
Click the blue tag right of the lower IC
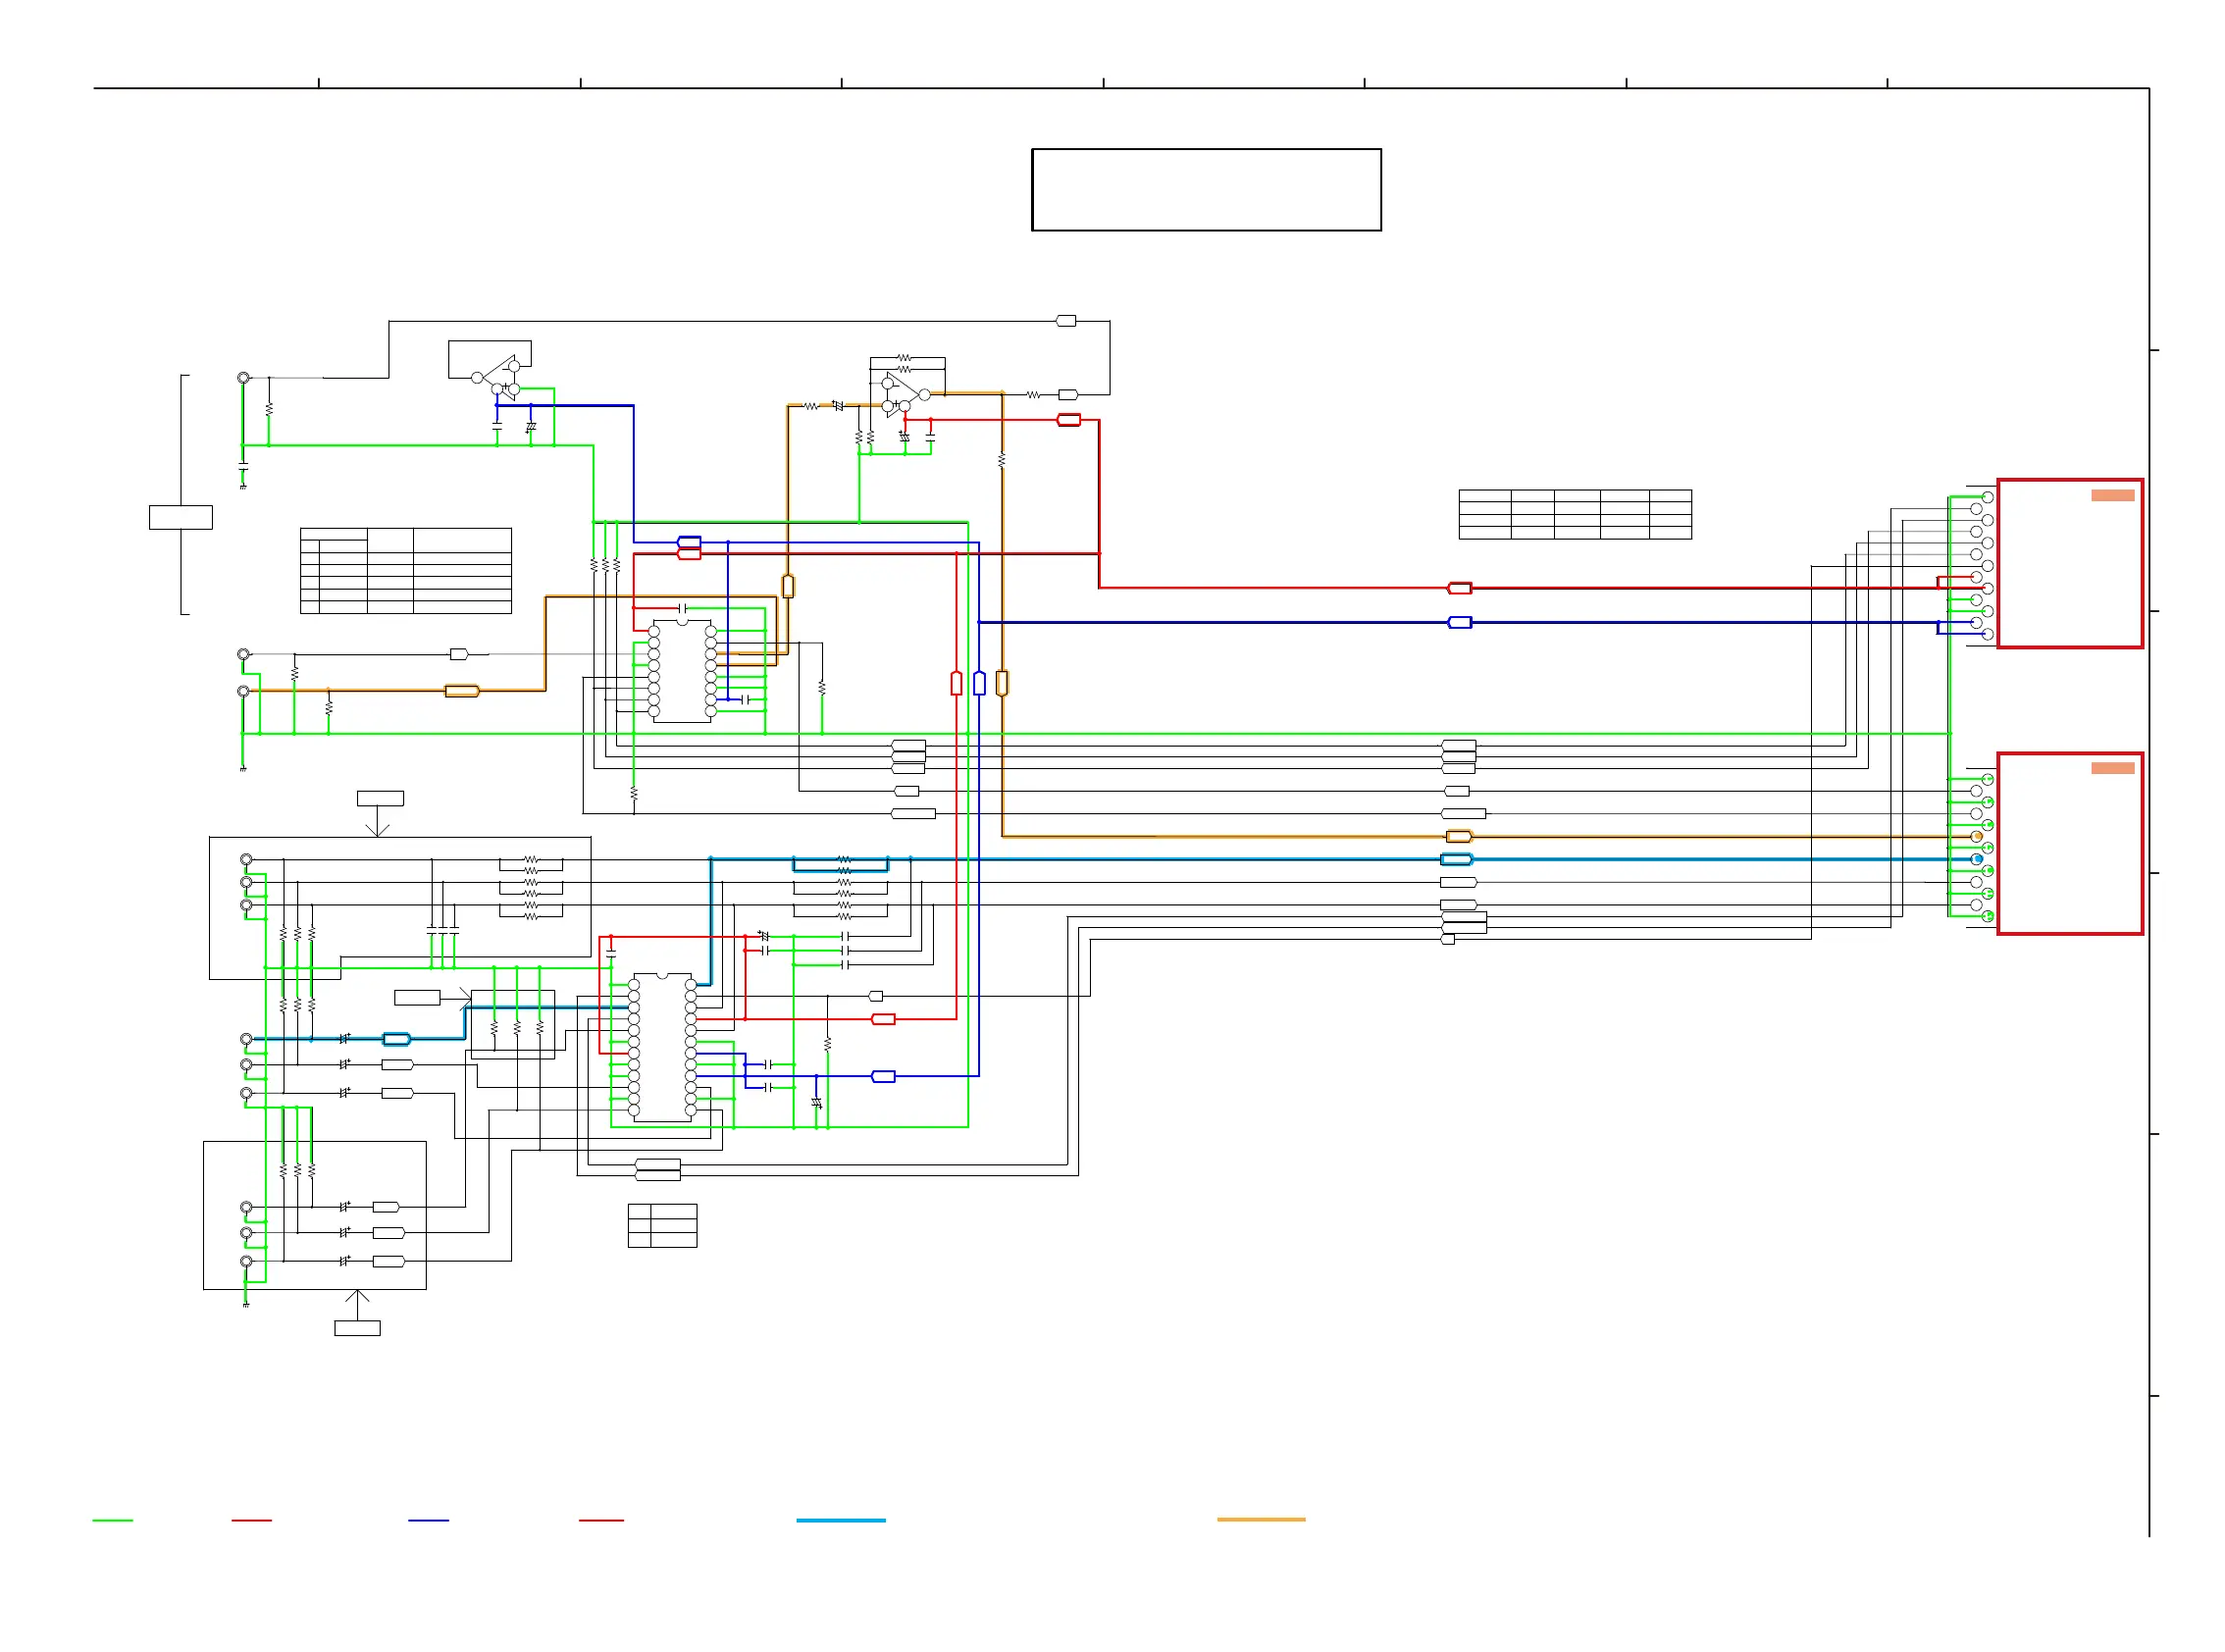coord(883,1076)
